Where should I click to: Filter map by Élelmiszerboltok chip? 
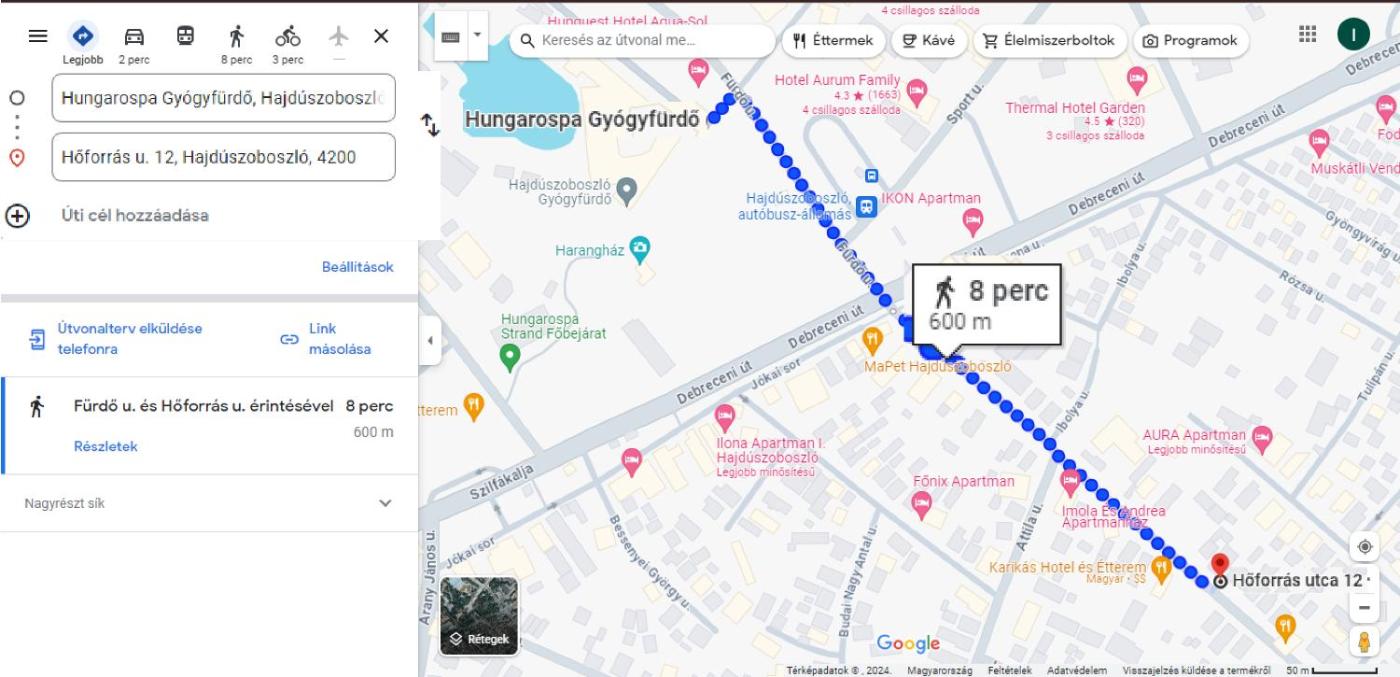1050,41
